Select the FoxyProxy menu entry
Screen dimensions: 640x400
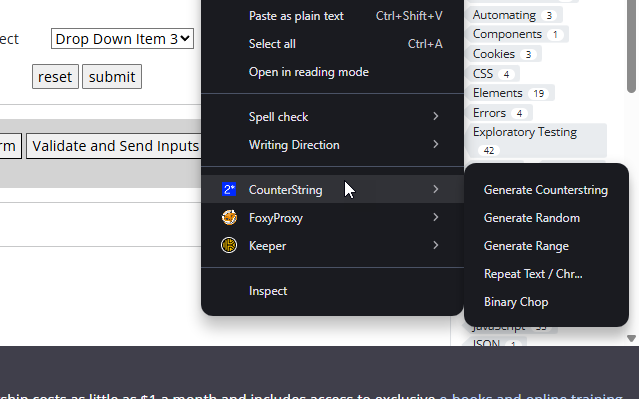332,218
